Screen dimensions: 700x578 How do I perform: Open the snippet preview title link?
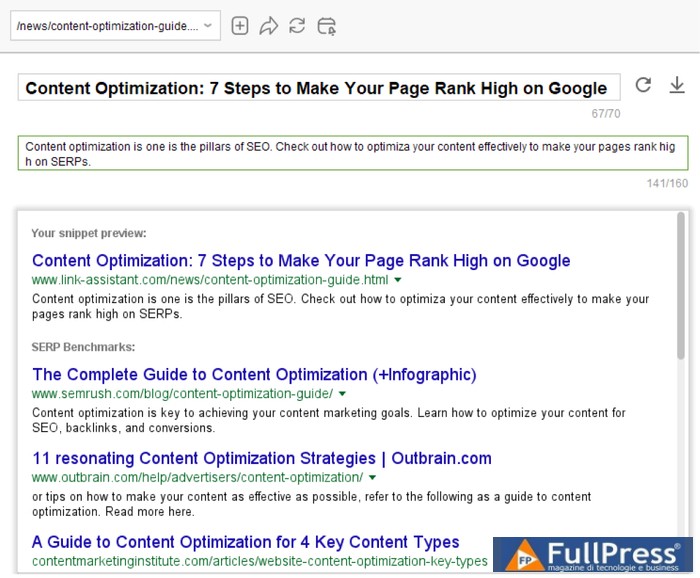(301, 261)
